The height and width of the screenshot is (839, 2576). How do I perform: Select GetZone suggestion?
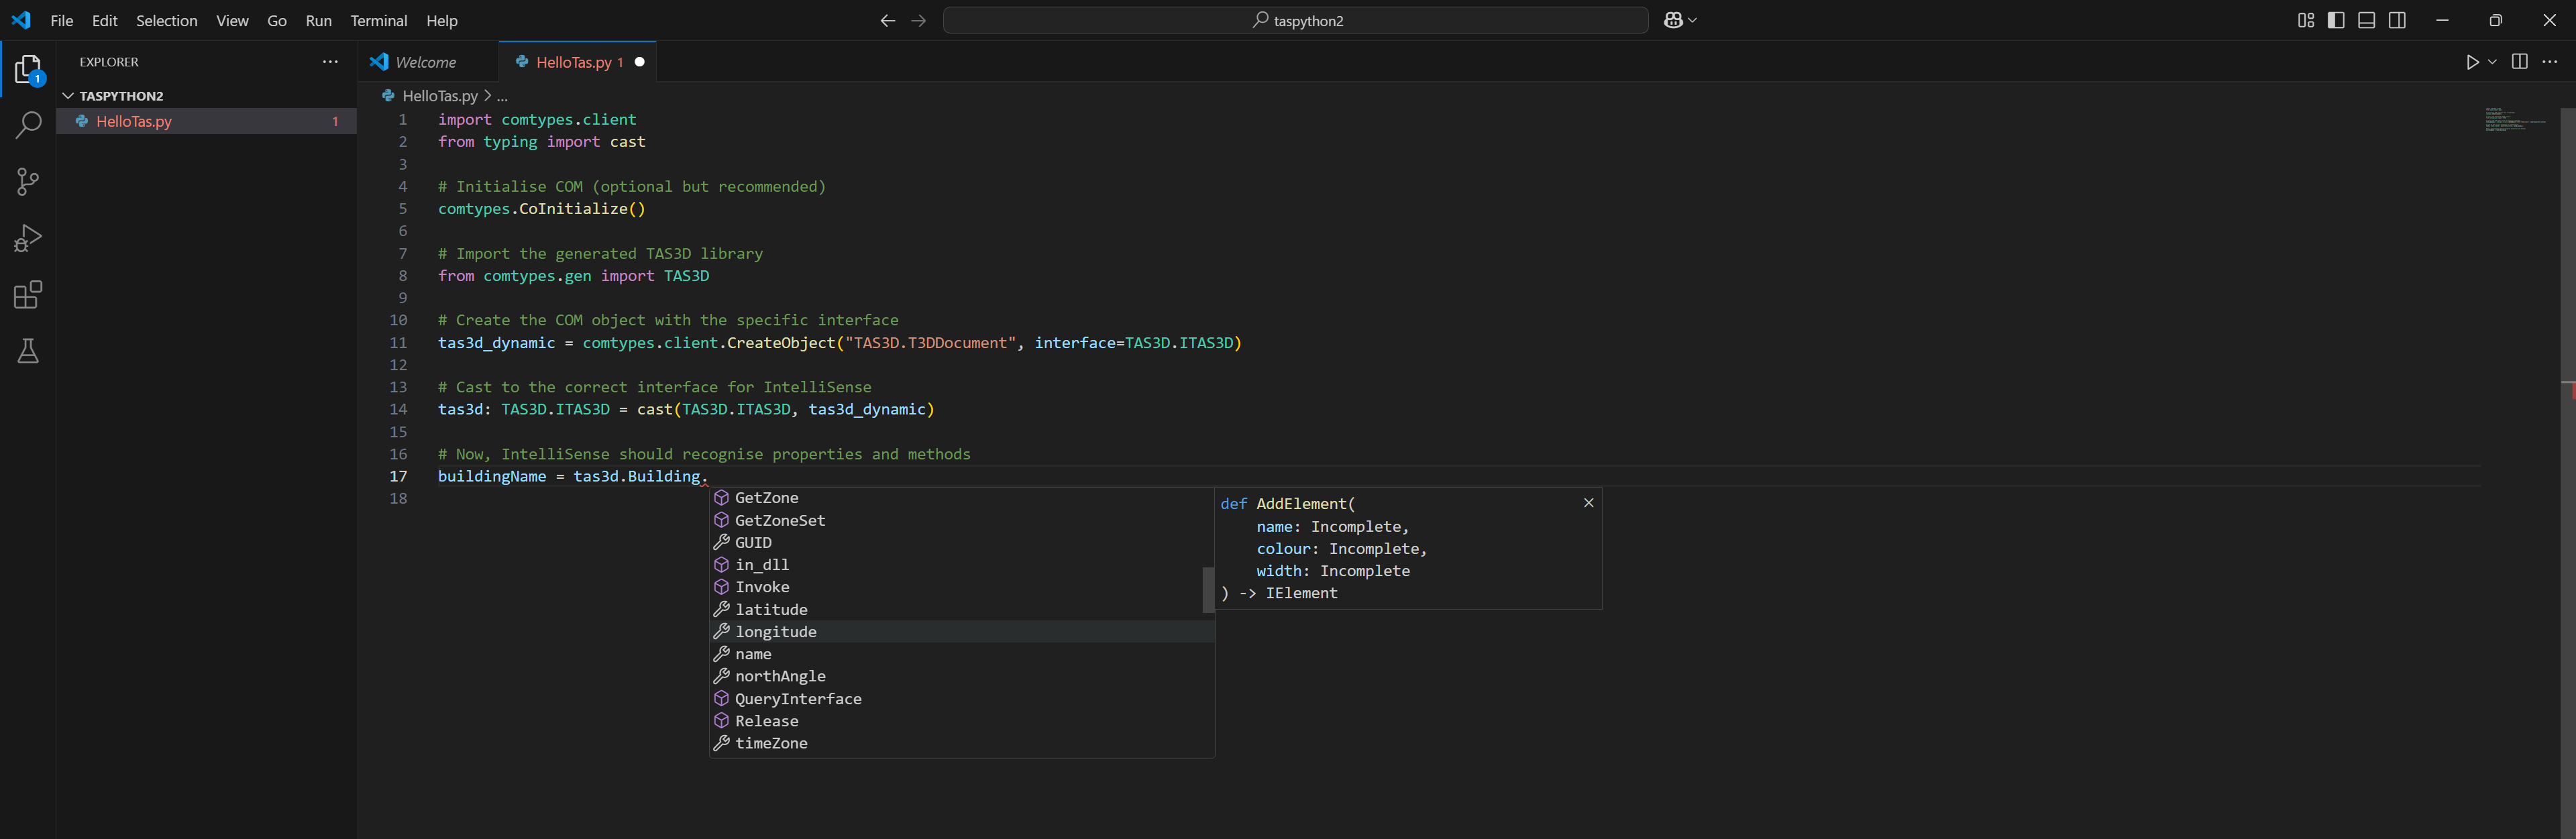962,498
